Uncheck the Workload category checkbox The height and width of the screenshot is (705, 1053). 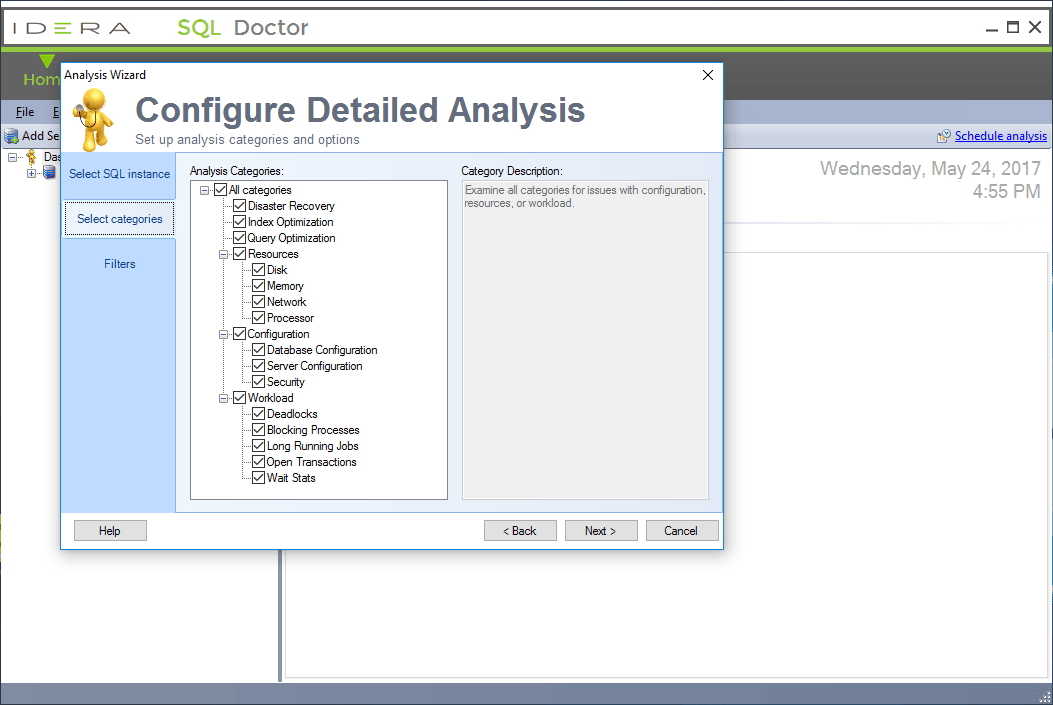(239, 397)
